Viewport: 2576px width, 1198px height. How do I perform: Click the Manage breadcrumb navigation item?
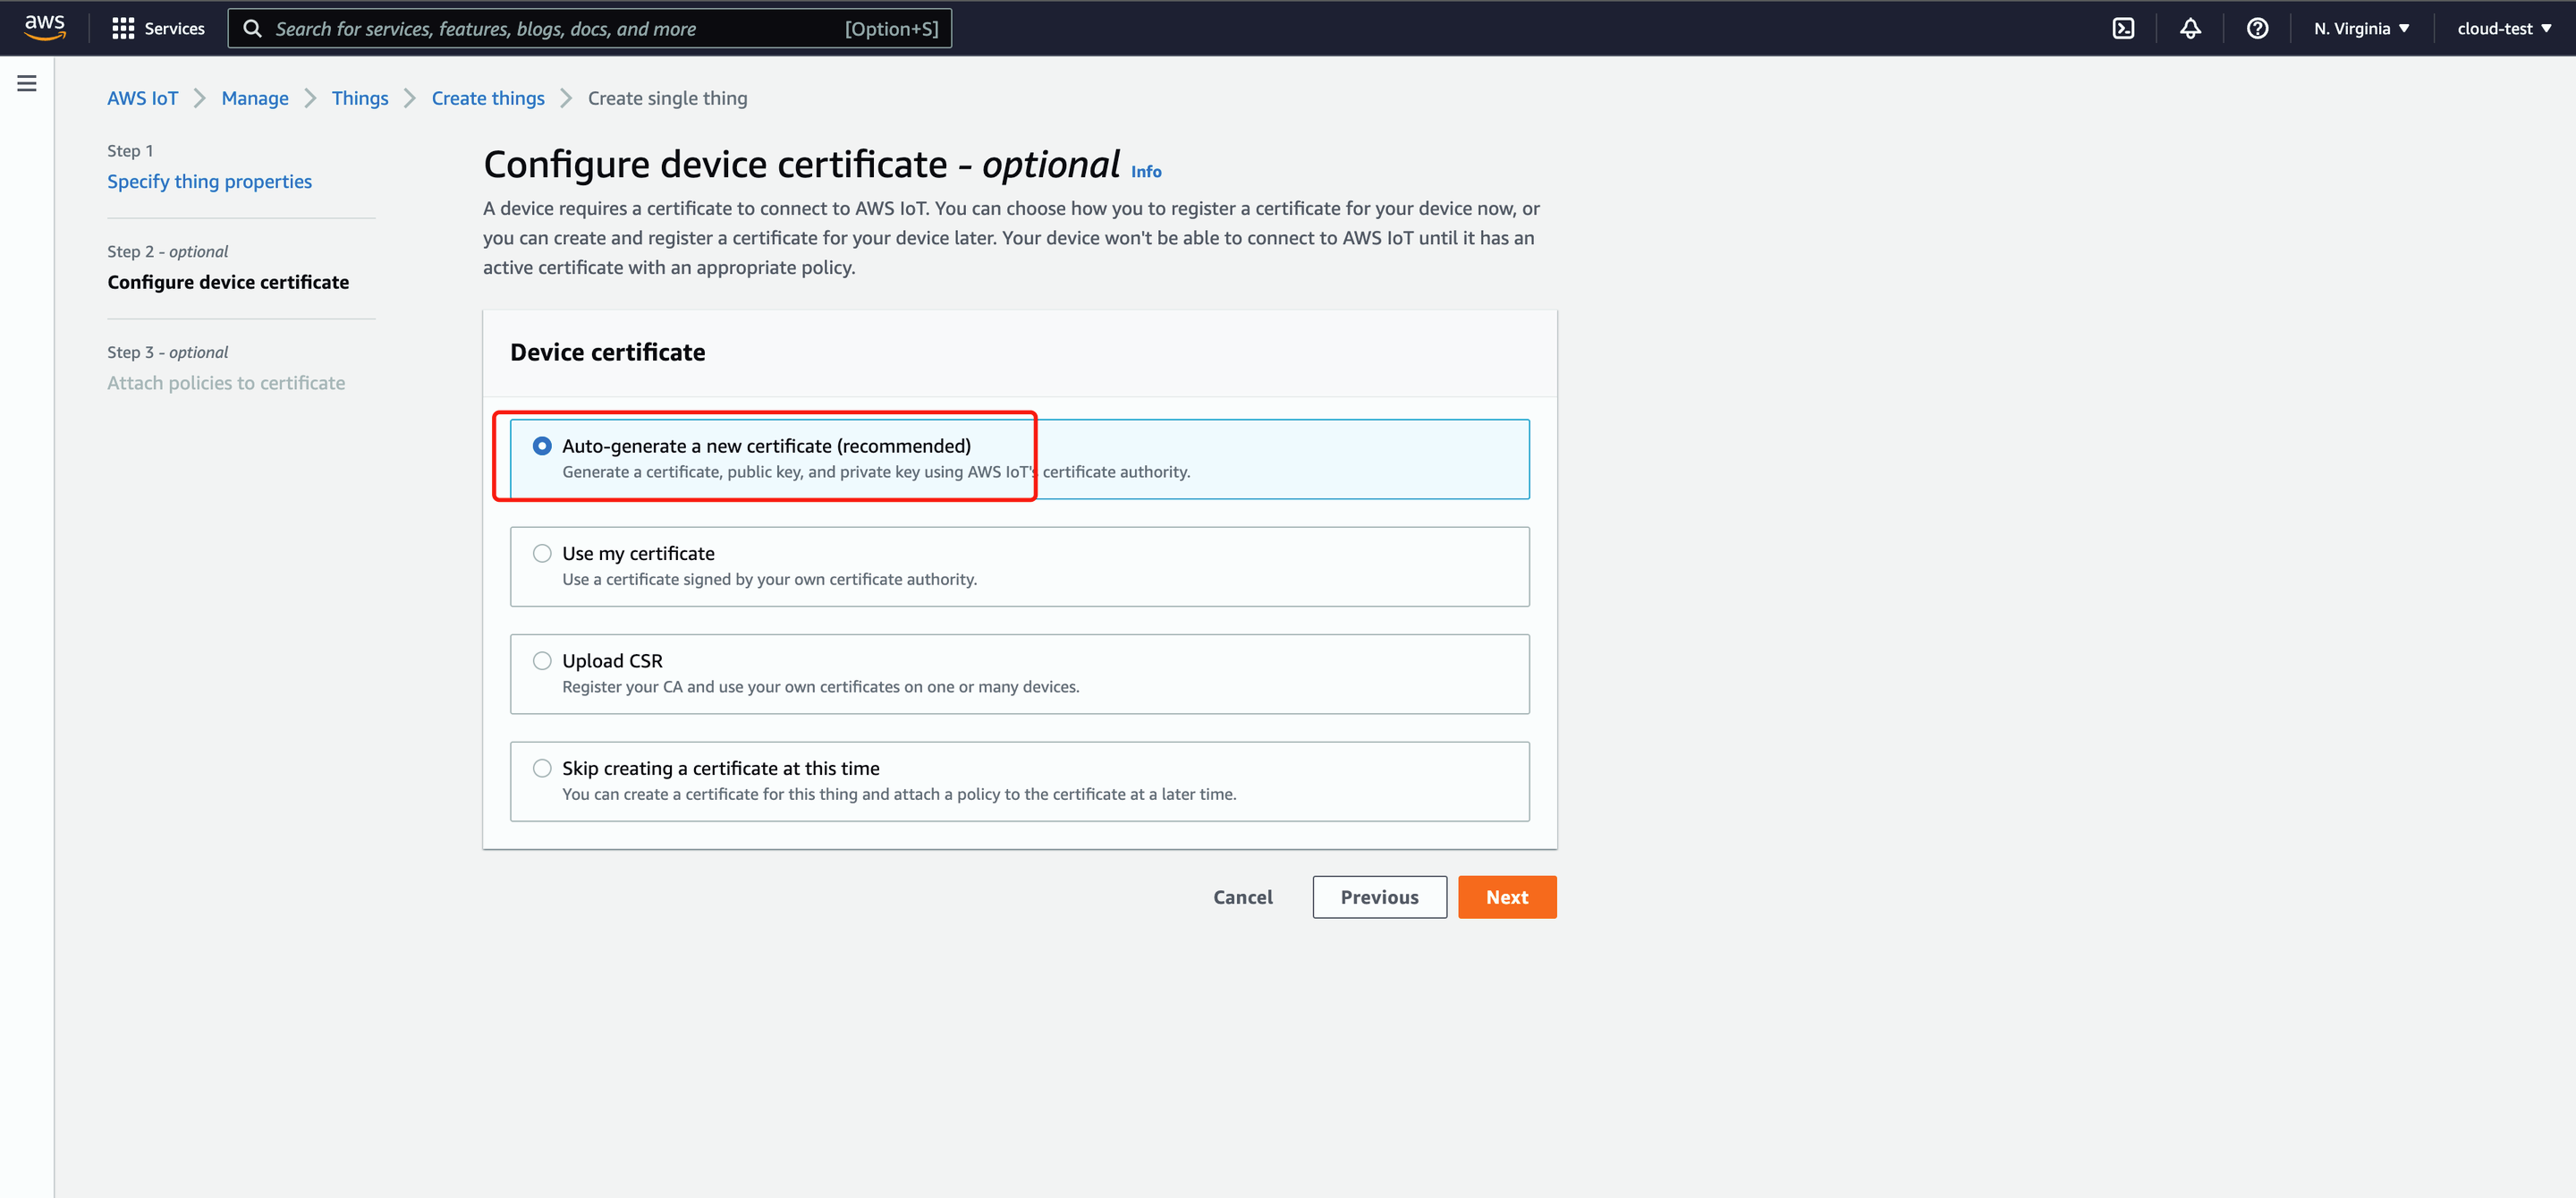coord(257,97)
